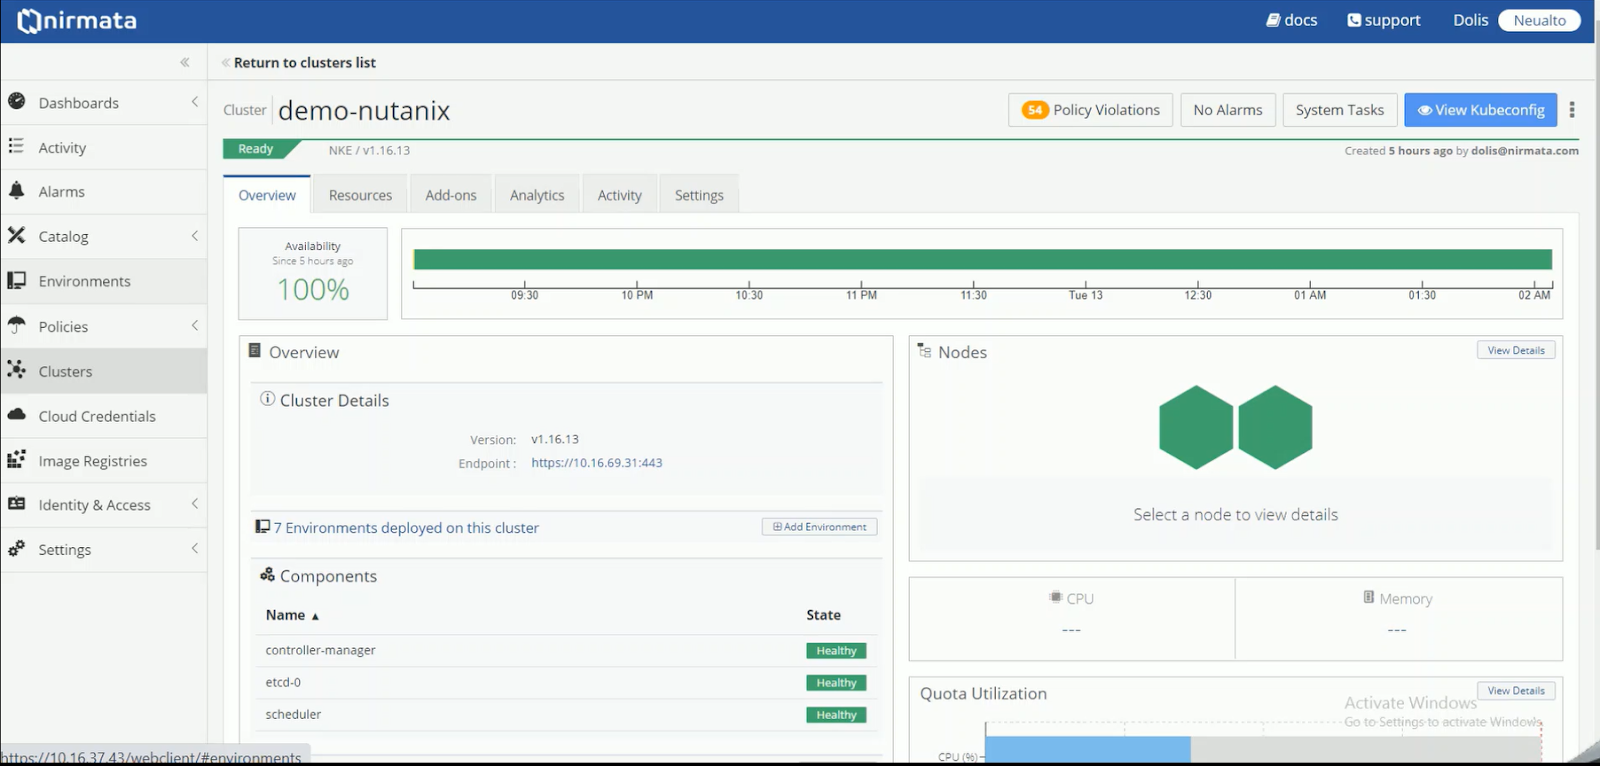The height and width of the screenshot is (766, 1600).
Task: Open the 7 Environments deployed link
Action: tap(406, 528)
